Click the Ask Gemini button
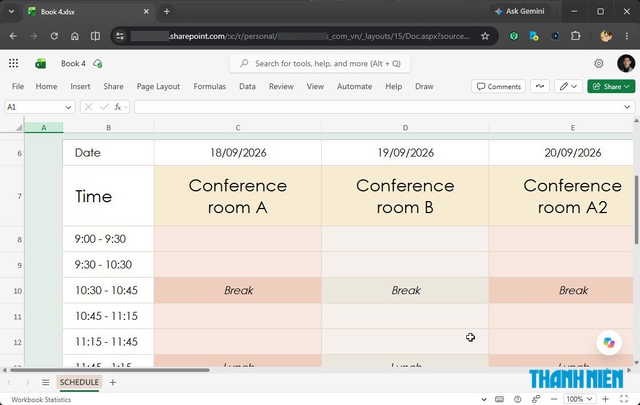Screen dimensions: 640x405 click(x=520, y=11)
